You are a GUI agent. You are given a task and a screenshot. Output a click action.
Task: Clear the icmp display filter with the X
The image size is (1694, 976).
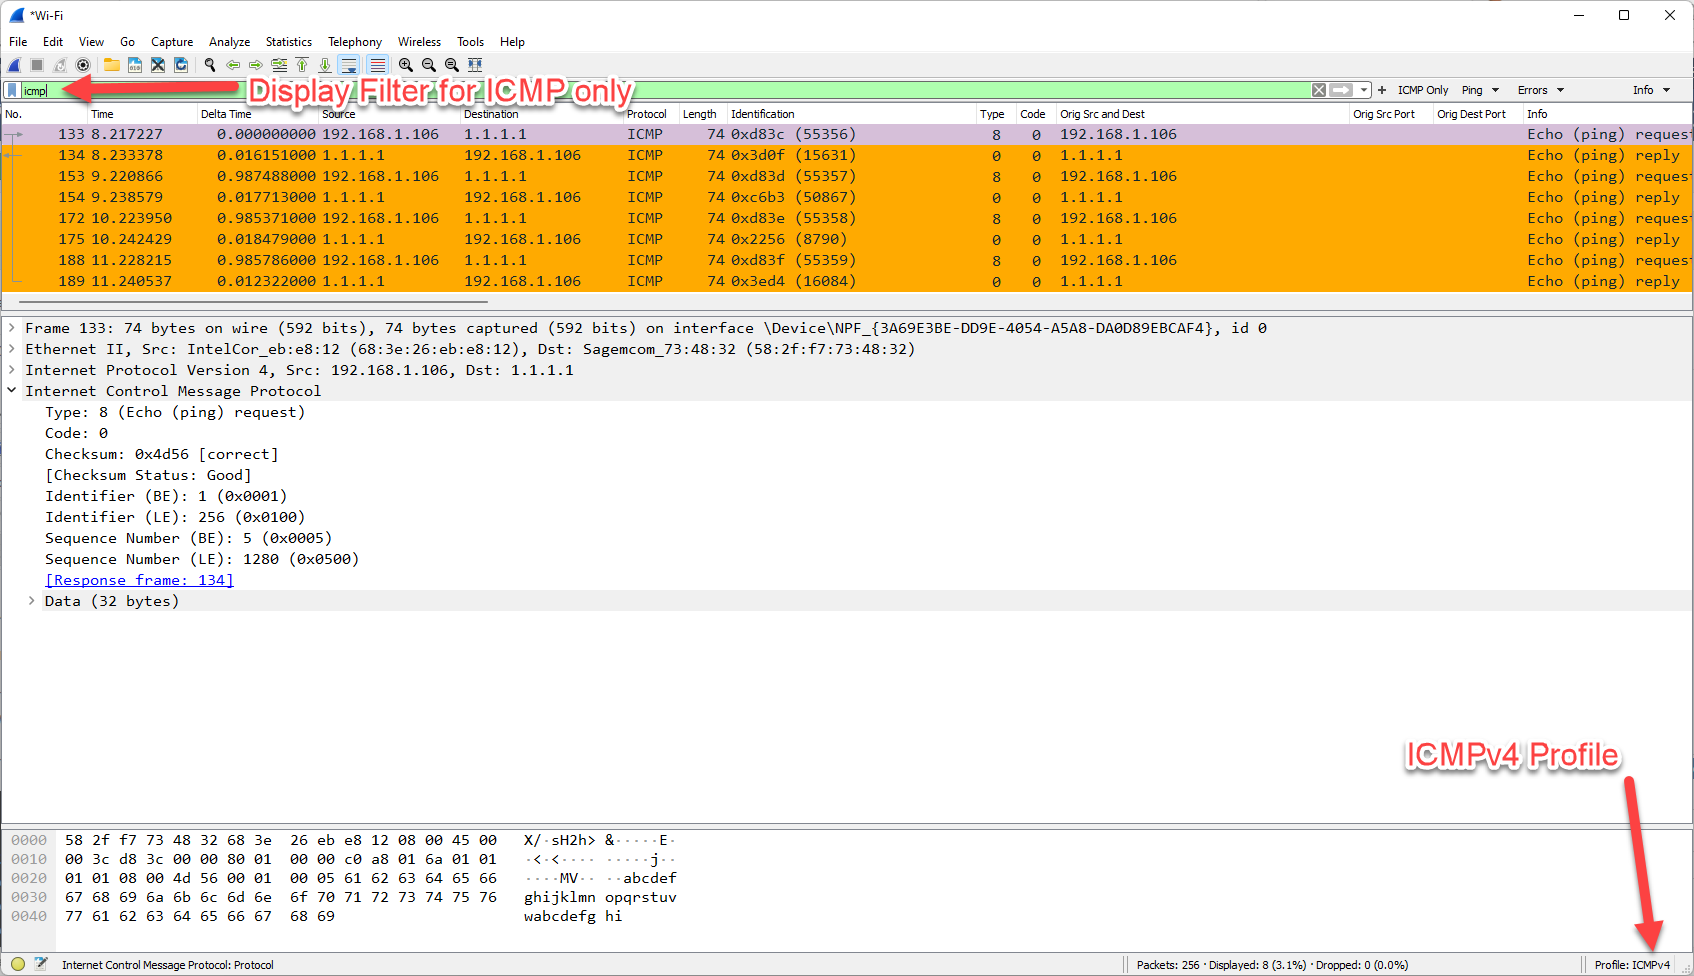pos(1319,90)
